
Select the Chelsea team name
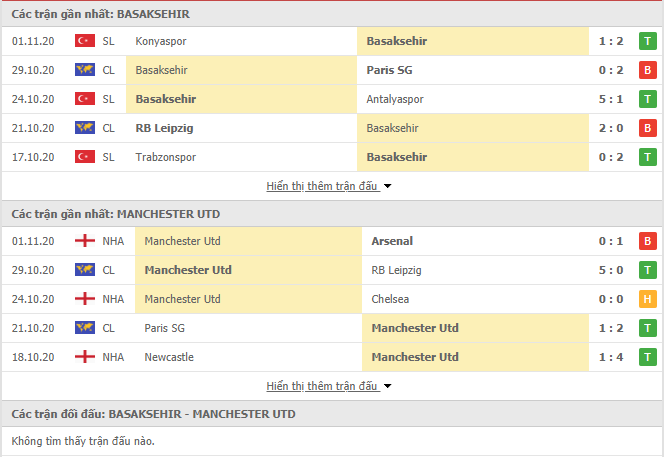(390, 299)
